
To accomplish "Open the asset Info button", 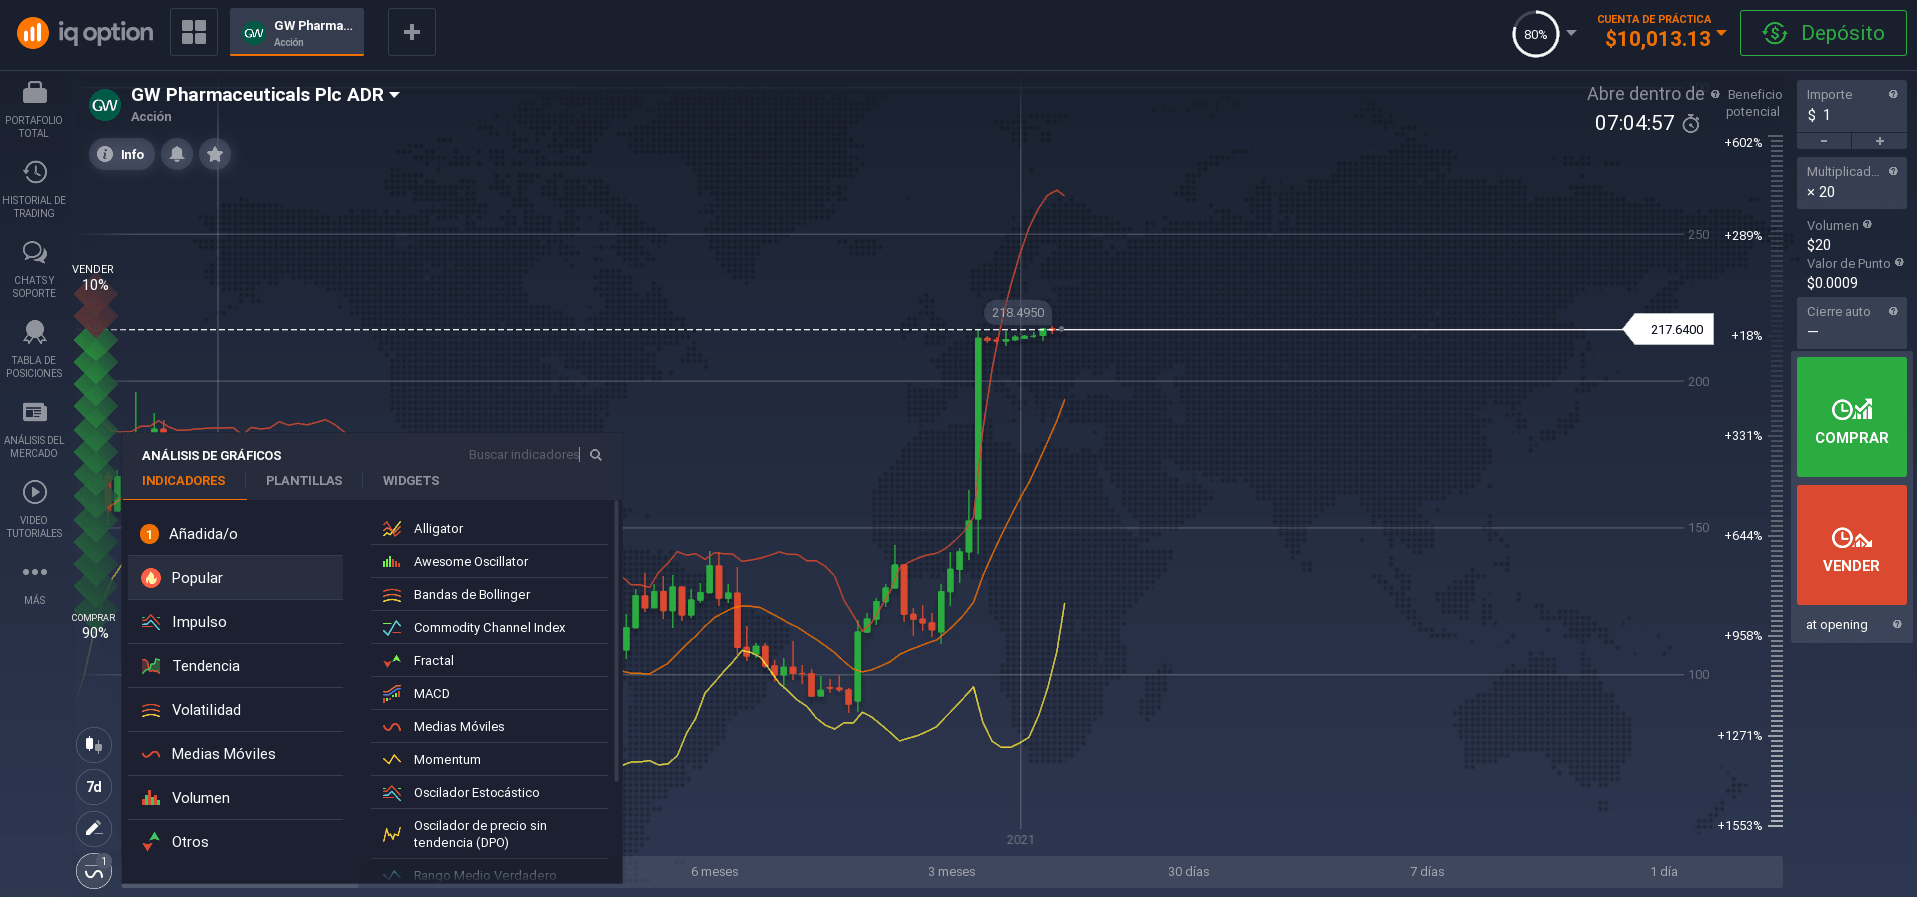I will tap(122, 154).
